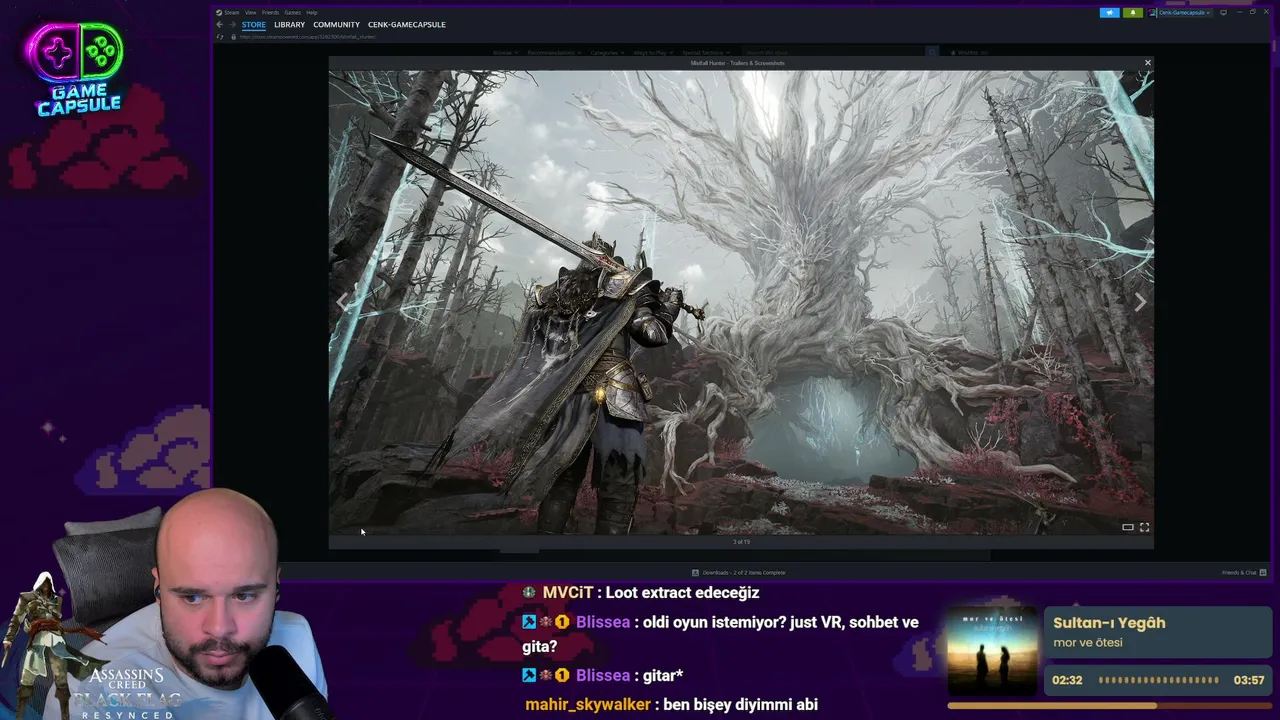Click the Sultan-ı Yegâh song title
This screenshot has height=720, width=1280.
point(1109,623)
